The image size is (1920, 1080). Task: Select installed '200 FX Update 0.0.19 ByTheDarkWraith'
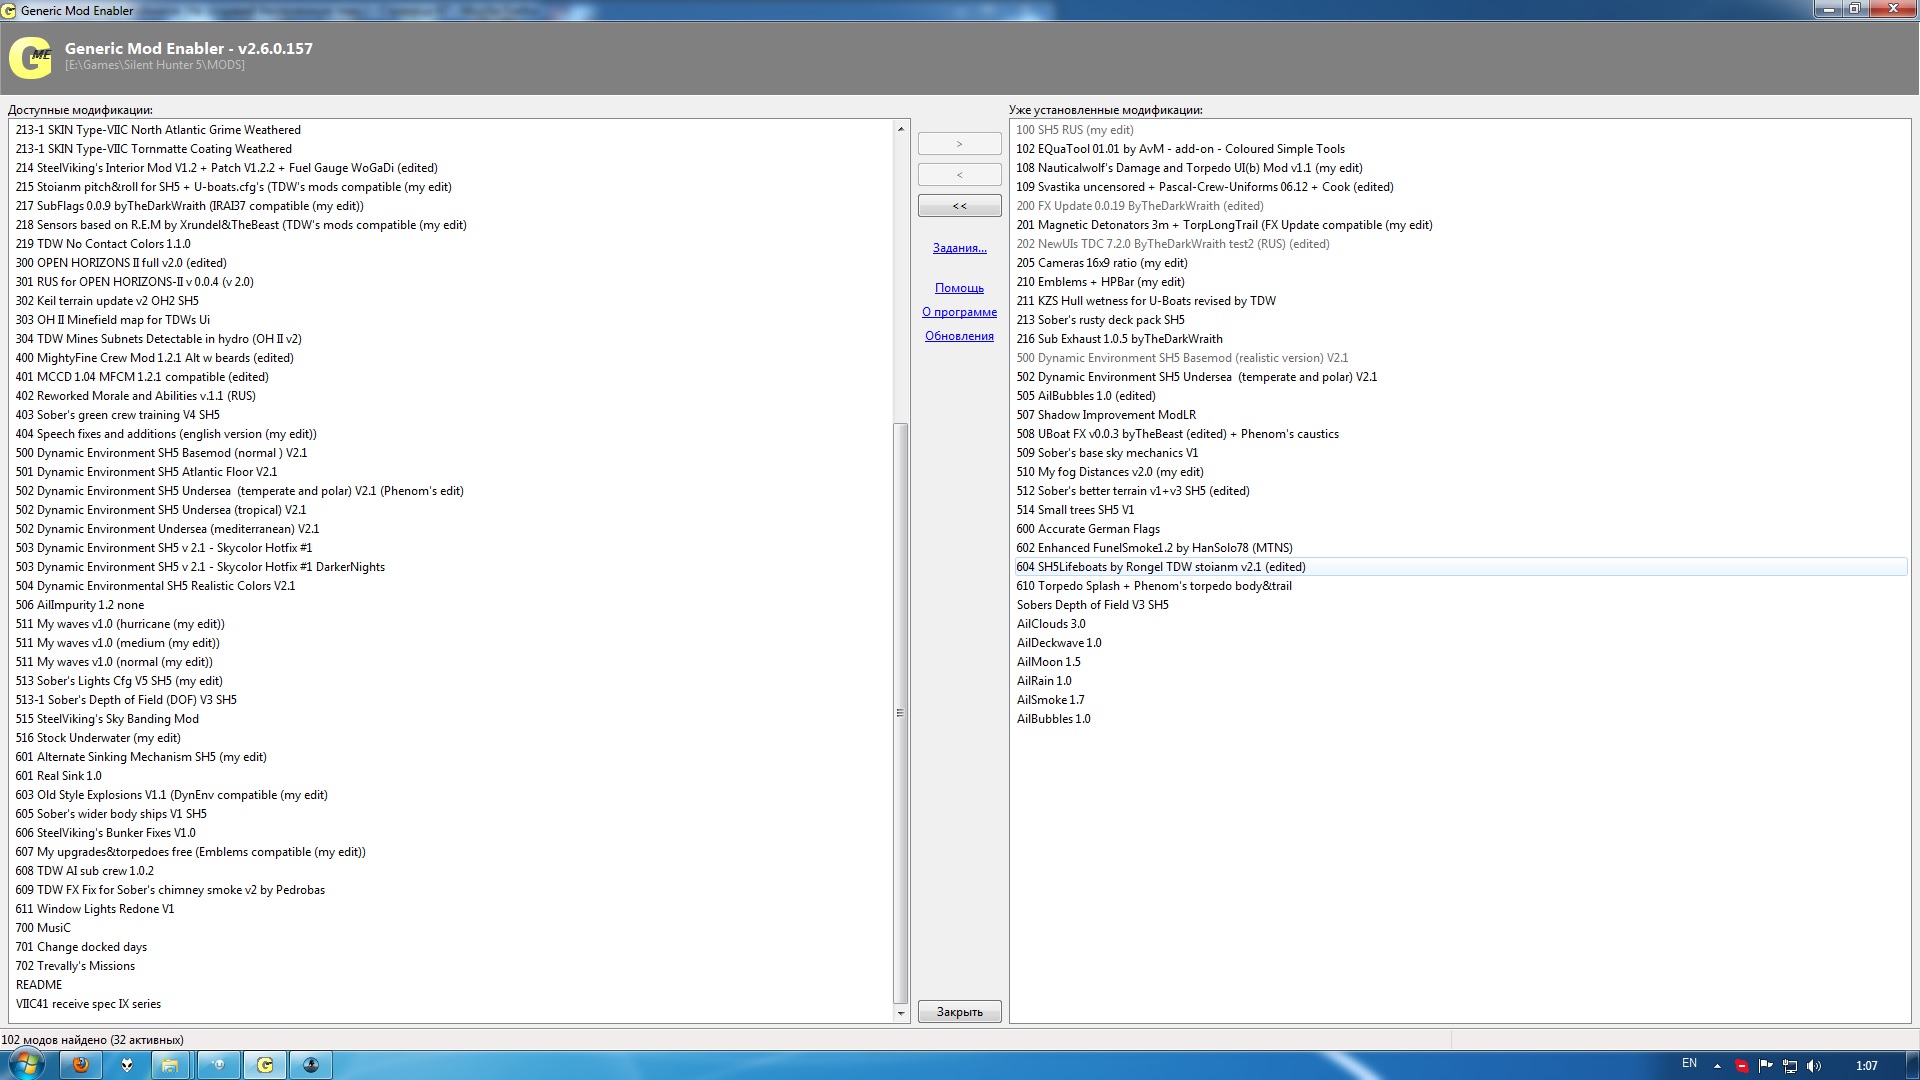click(1140, 206)
